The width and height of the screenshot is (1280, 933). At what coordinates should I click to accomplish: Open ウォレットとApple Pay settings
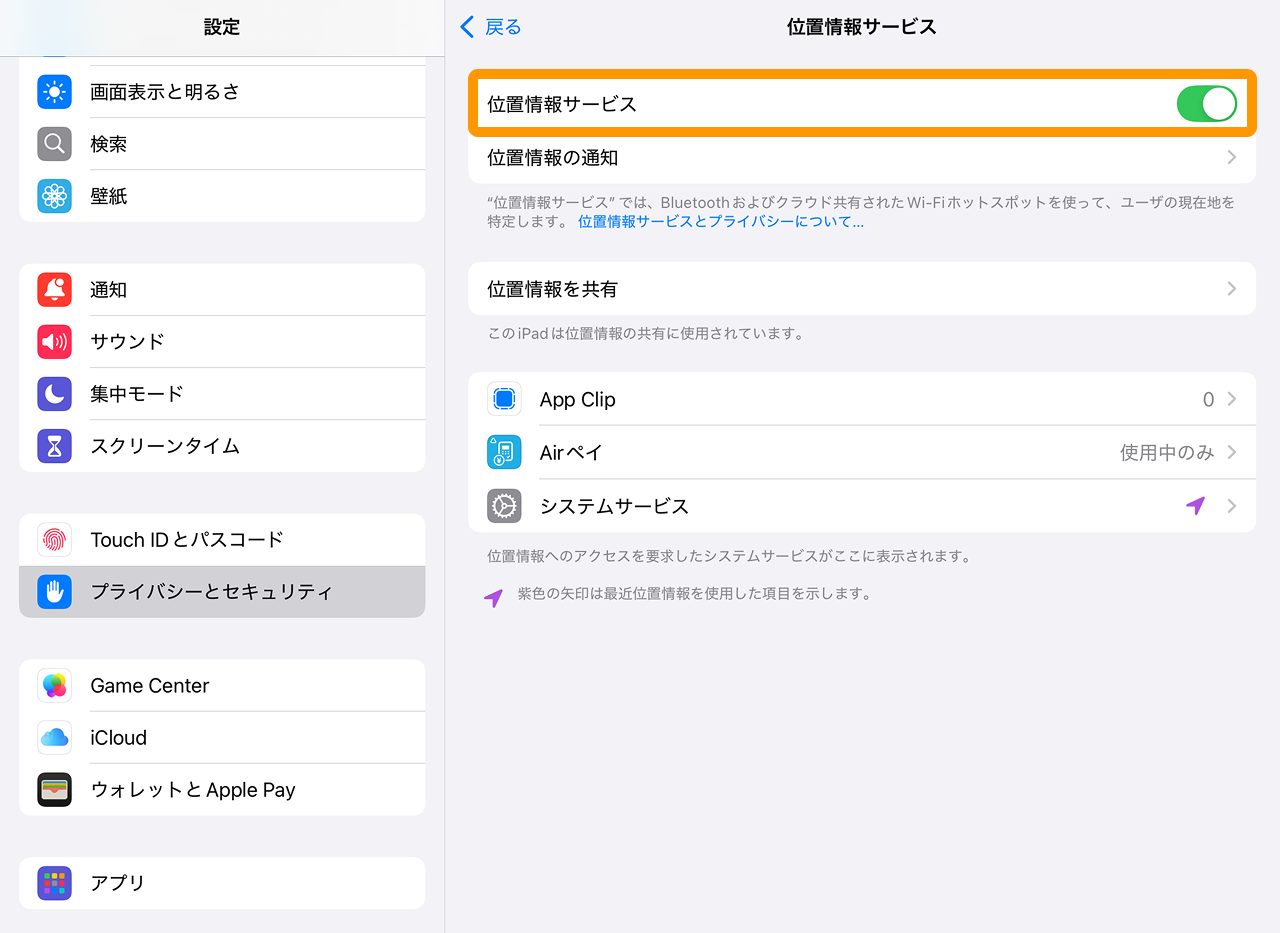point(222,790)
